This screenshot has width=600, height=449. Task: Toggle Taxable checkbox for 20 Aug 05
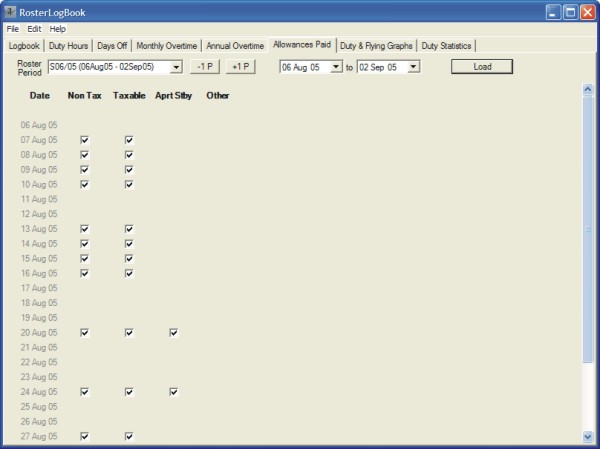click(x=129, y=333)
